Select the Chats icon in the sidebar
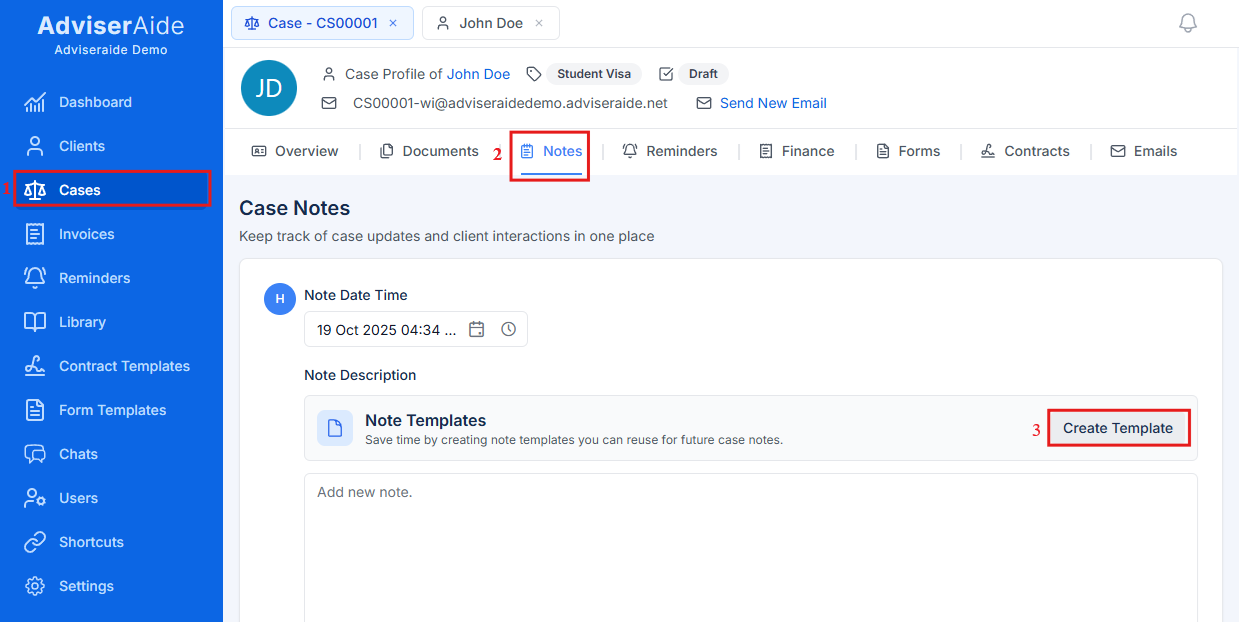1239x622 pixels. pyautogui.click(x=33, y=454)
